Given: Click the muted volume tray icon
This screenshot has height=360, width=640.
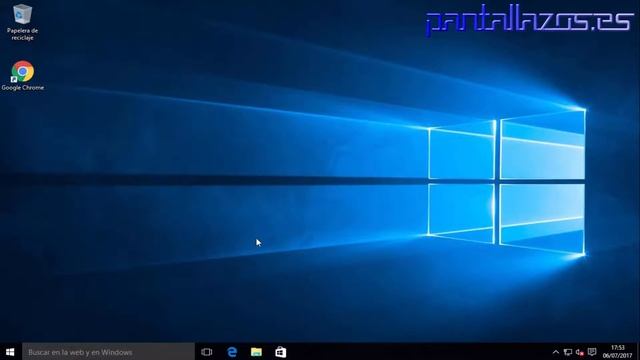Looking at the screenshot, I should point(580,352).
